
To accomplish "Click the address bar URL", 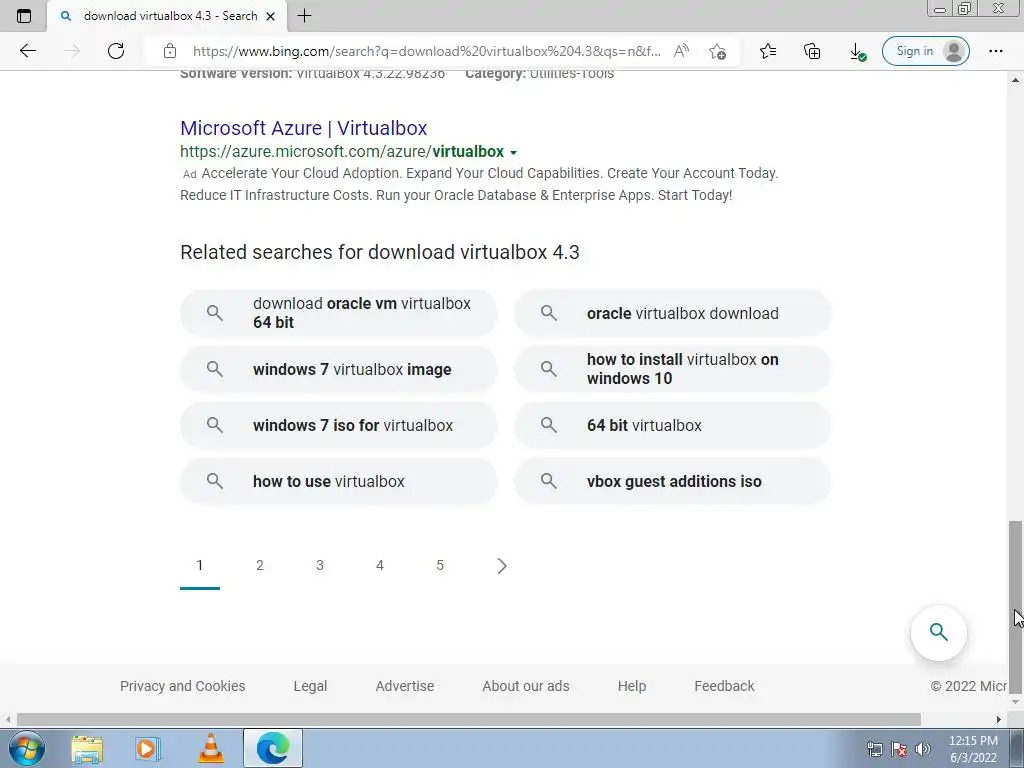I will (426, 51).
